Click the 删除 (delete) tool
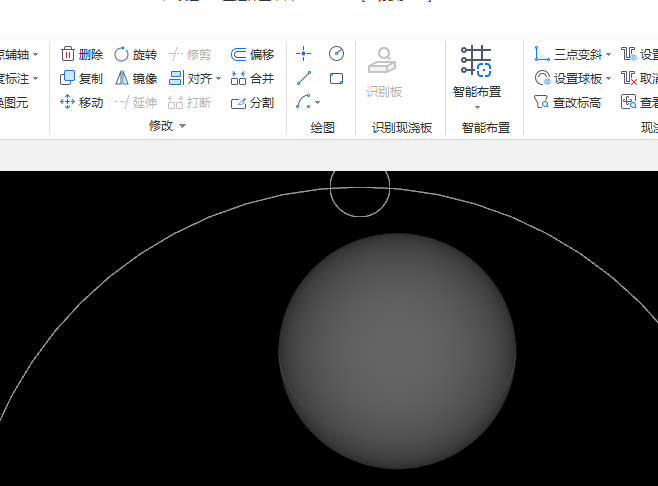The image size is (658, 486). [x=82, y=54]
